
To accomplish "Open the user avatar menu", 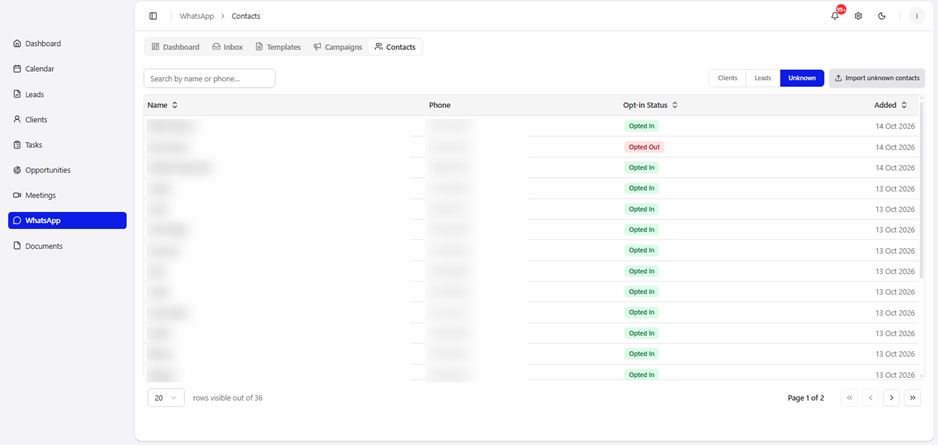I will (x=916, y=16).
